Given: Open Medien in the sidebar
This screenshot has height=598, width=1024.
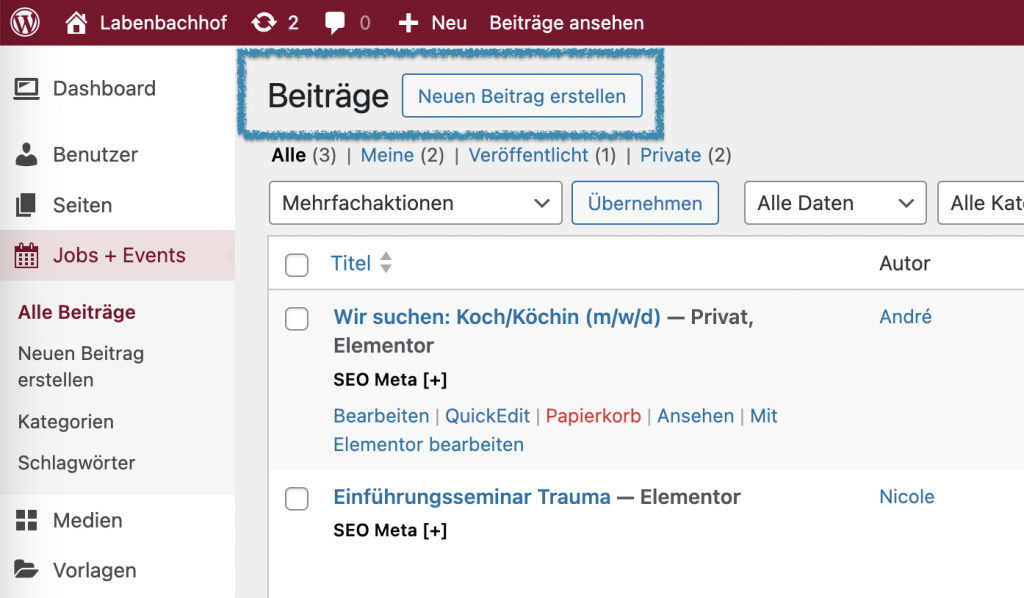Looking at the screenshot, I should pos(88,521).
